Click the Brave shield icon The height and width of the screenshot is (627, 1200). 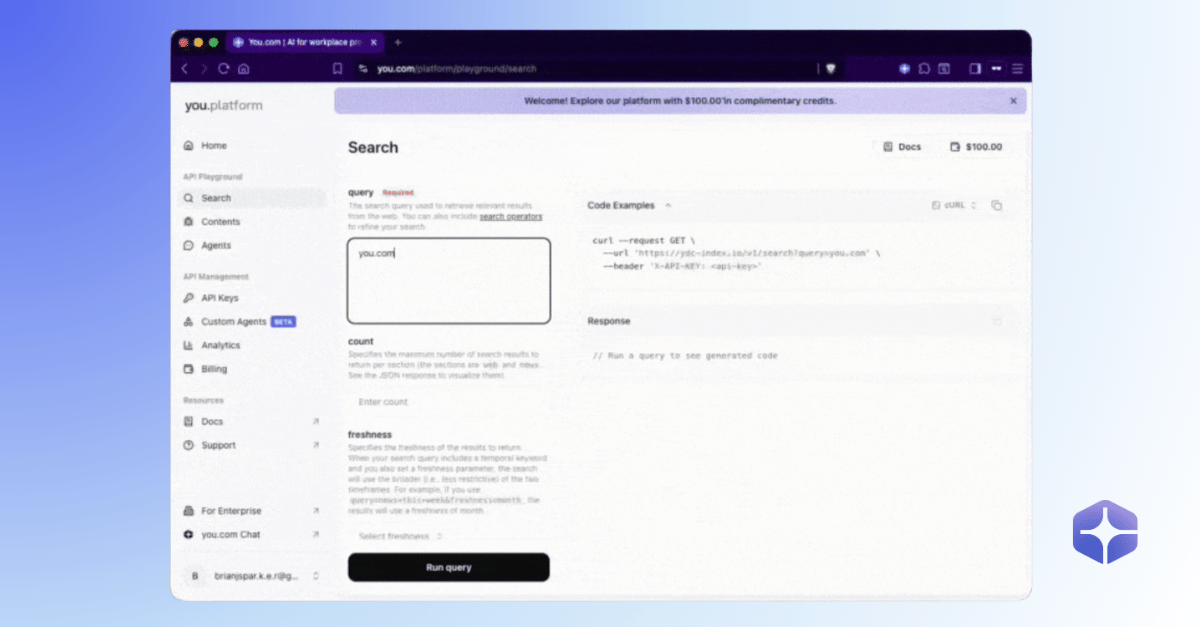[829, 69]
